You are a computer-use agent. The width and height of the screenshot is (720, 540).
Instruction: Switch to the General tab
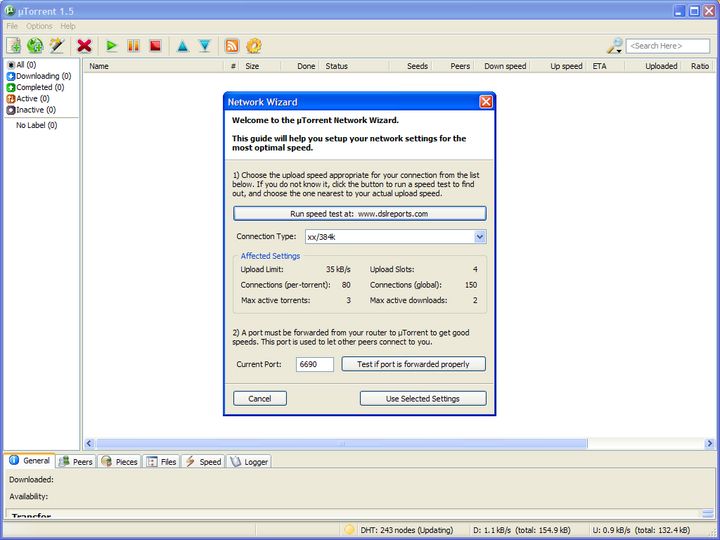[30, 461]
